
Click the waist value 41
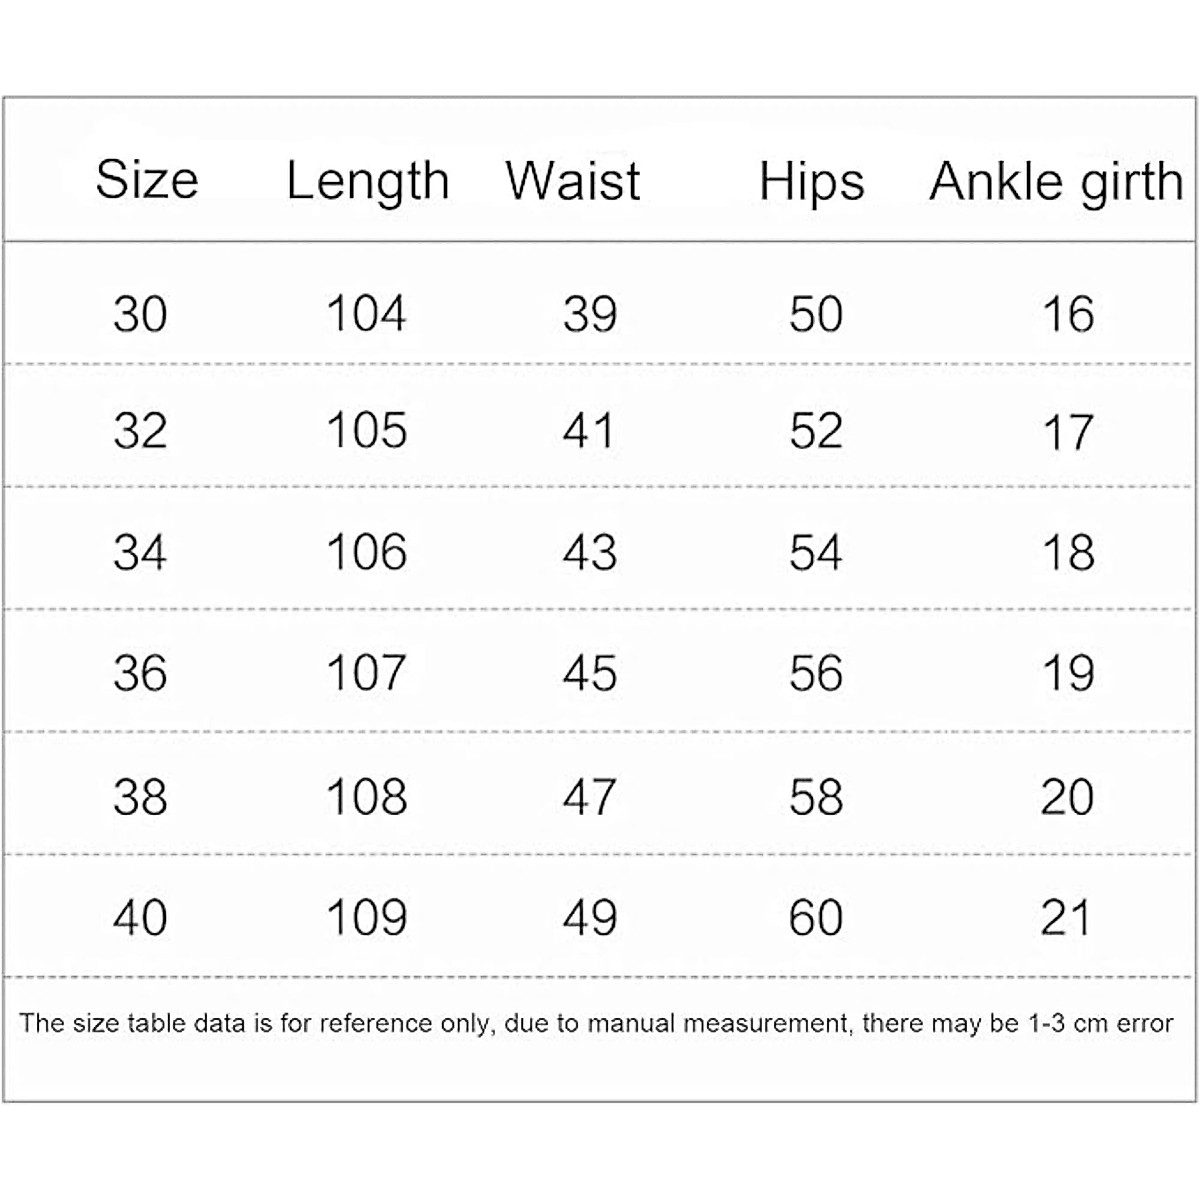coord(589,431)
